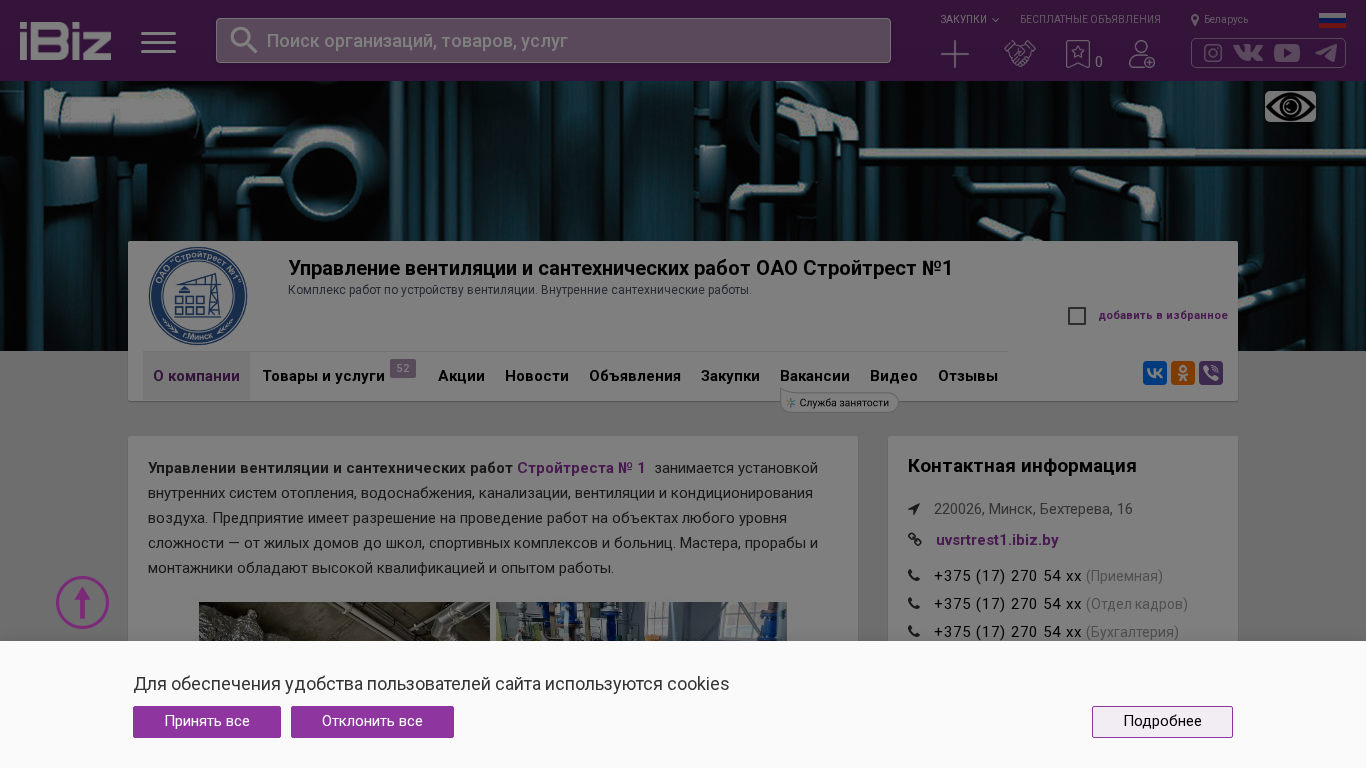Open the favorites bookmark star icon
1366x768 pixels.
point(1078,54)
